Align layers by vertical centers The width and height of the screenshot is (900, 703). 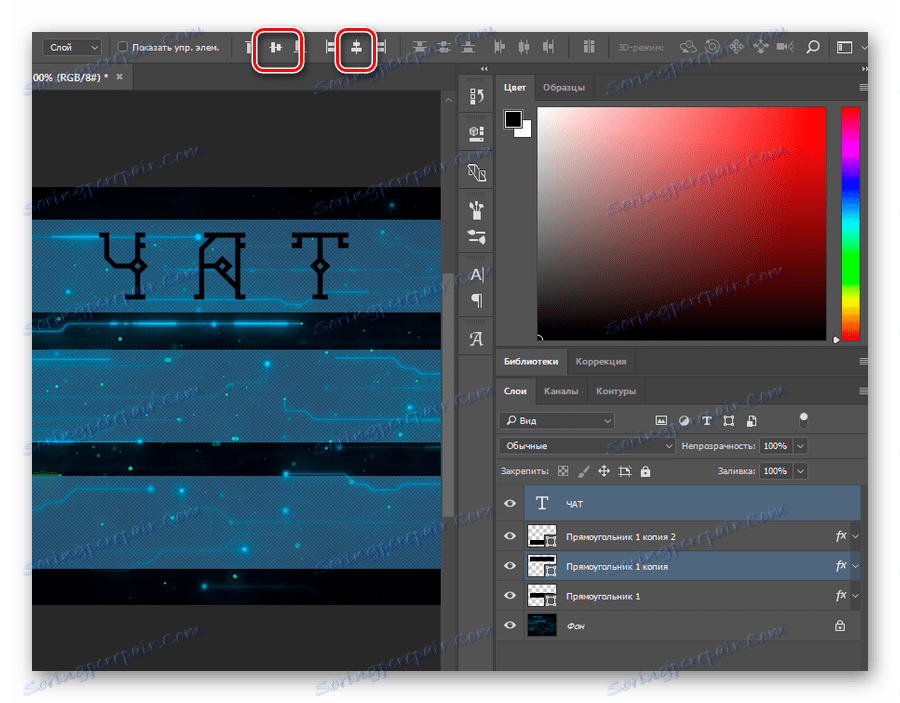click(x=276, y=48)
